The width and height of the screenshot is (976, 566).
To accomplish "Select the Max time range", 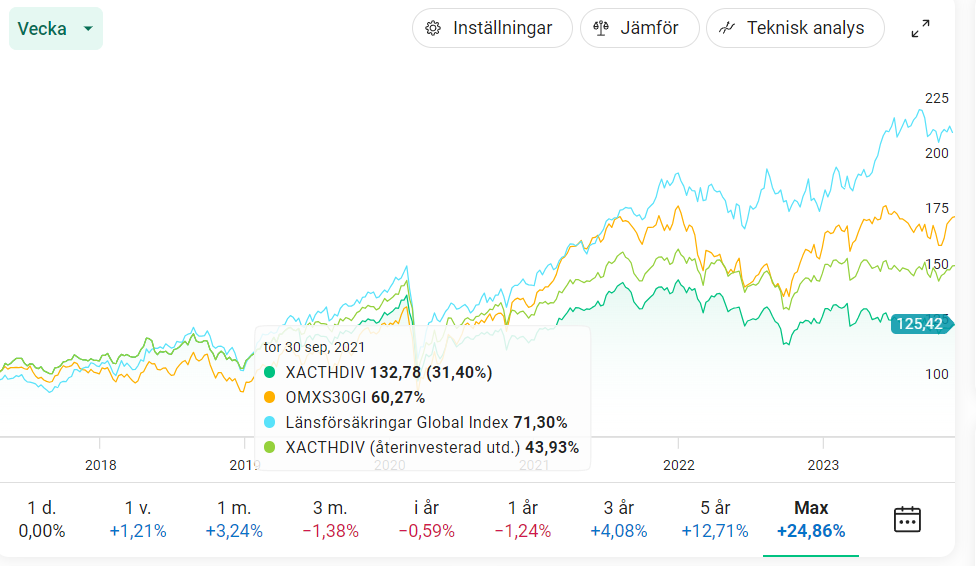I will [x=810, y=519].
